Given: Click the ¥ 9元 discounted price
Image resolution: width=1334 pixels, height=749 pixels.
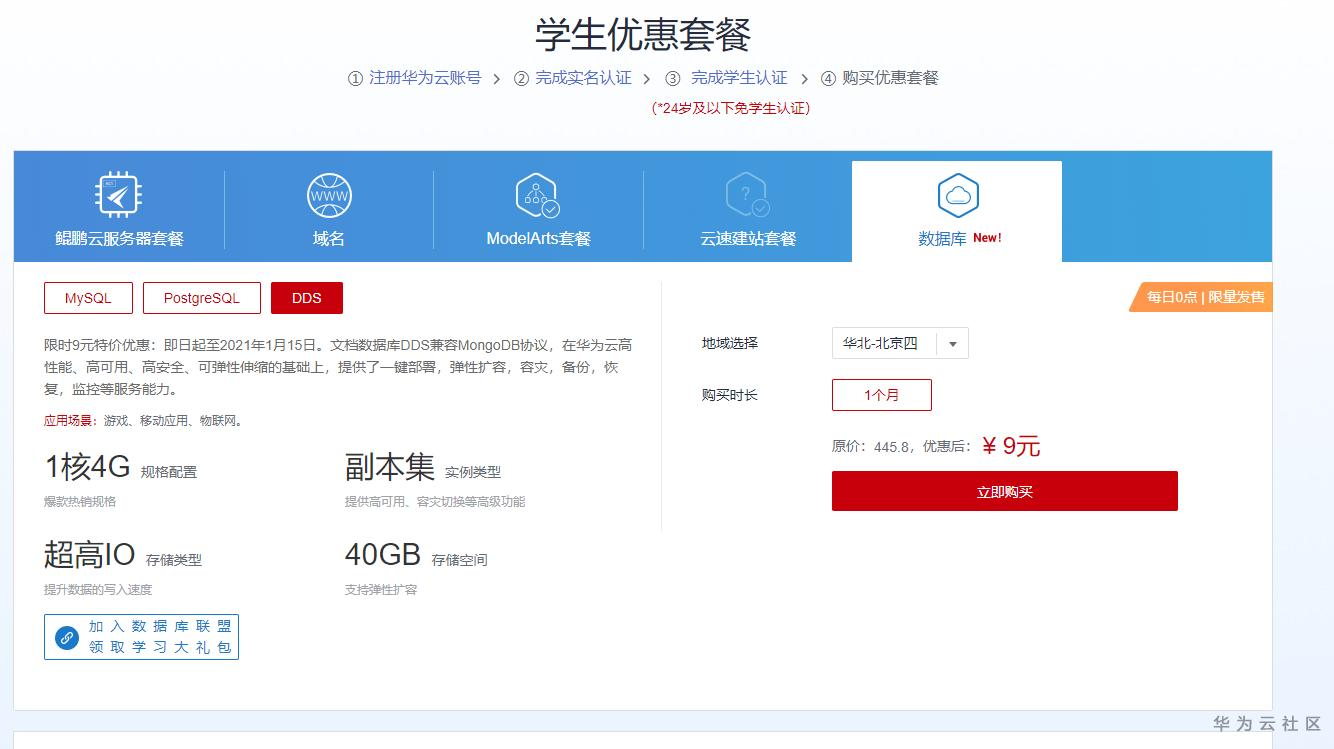Looking at the screenshot, I should (x=1011, y=446).
